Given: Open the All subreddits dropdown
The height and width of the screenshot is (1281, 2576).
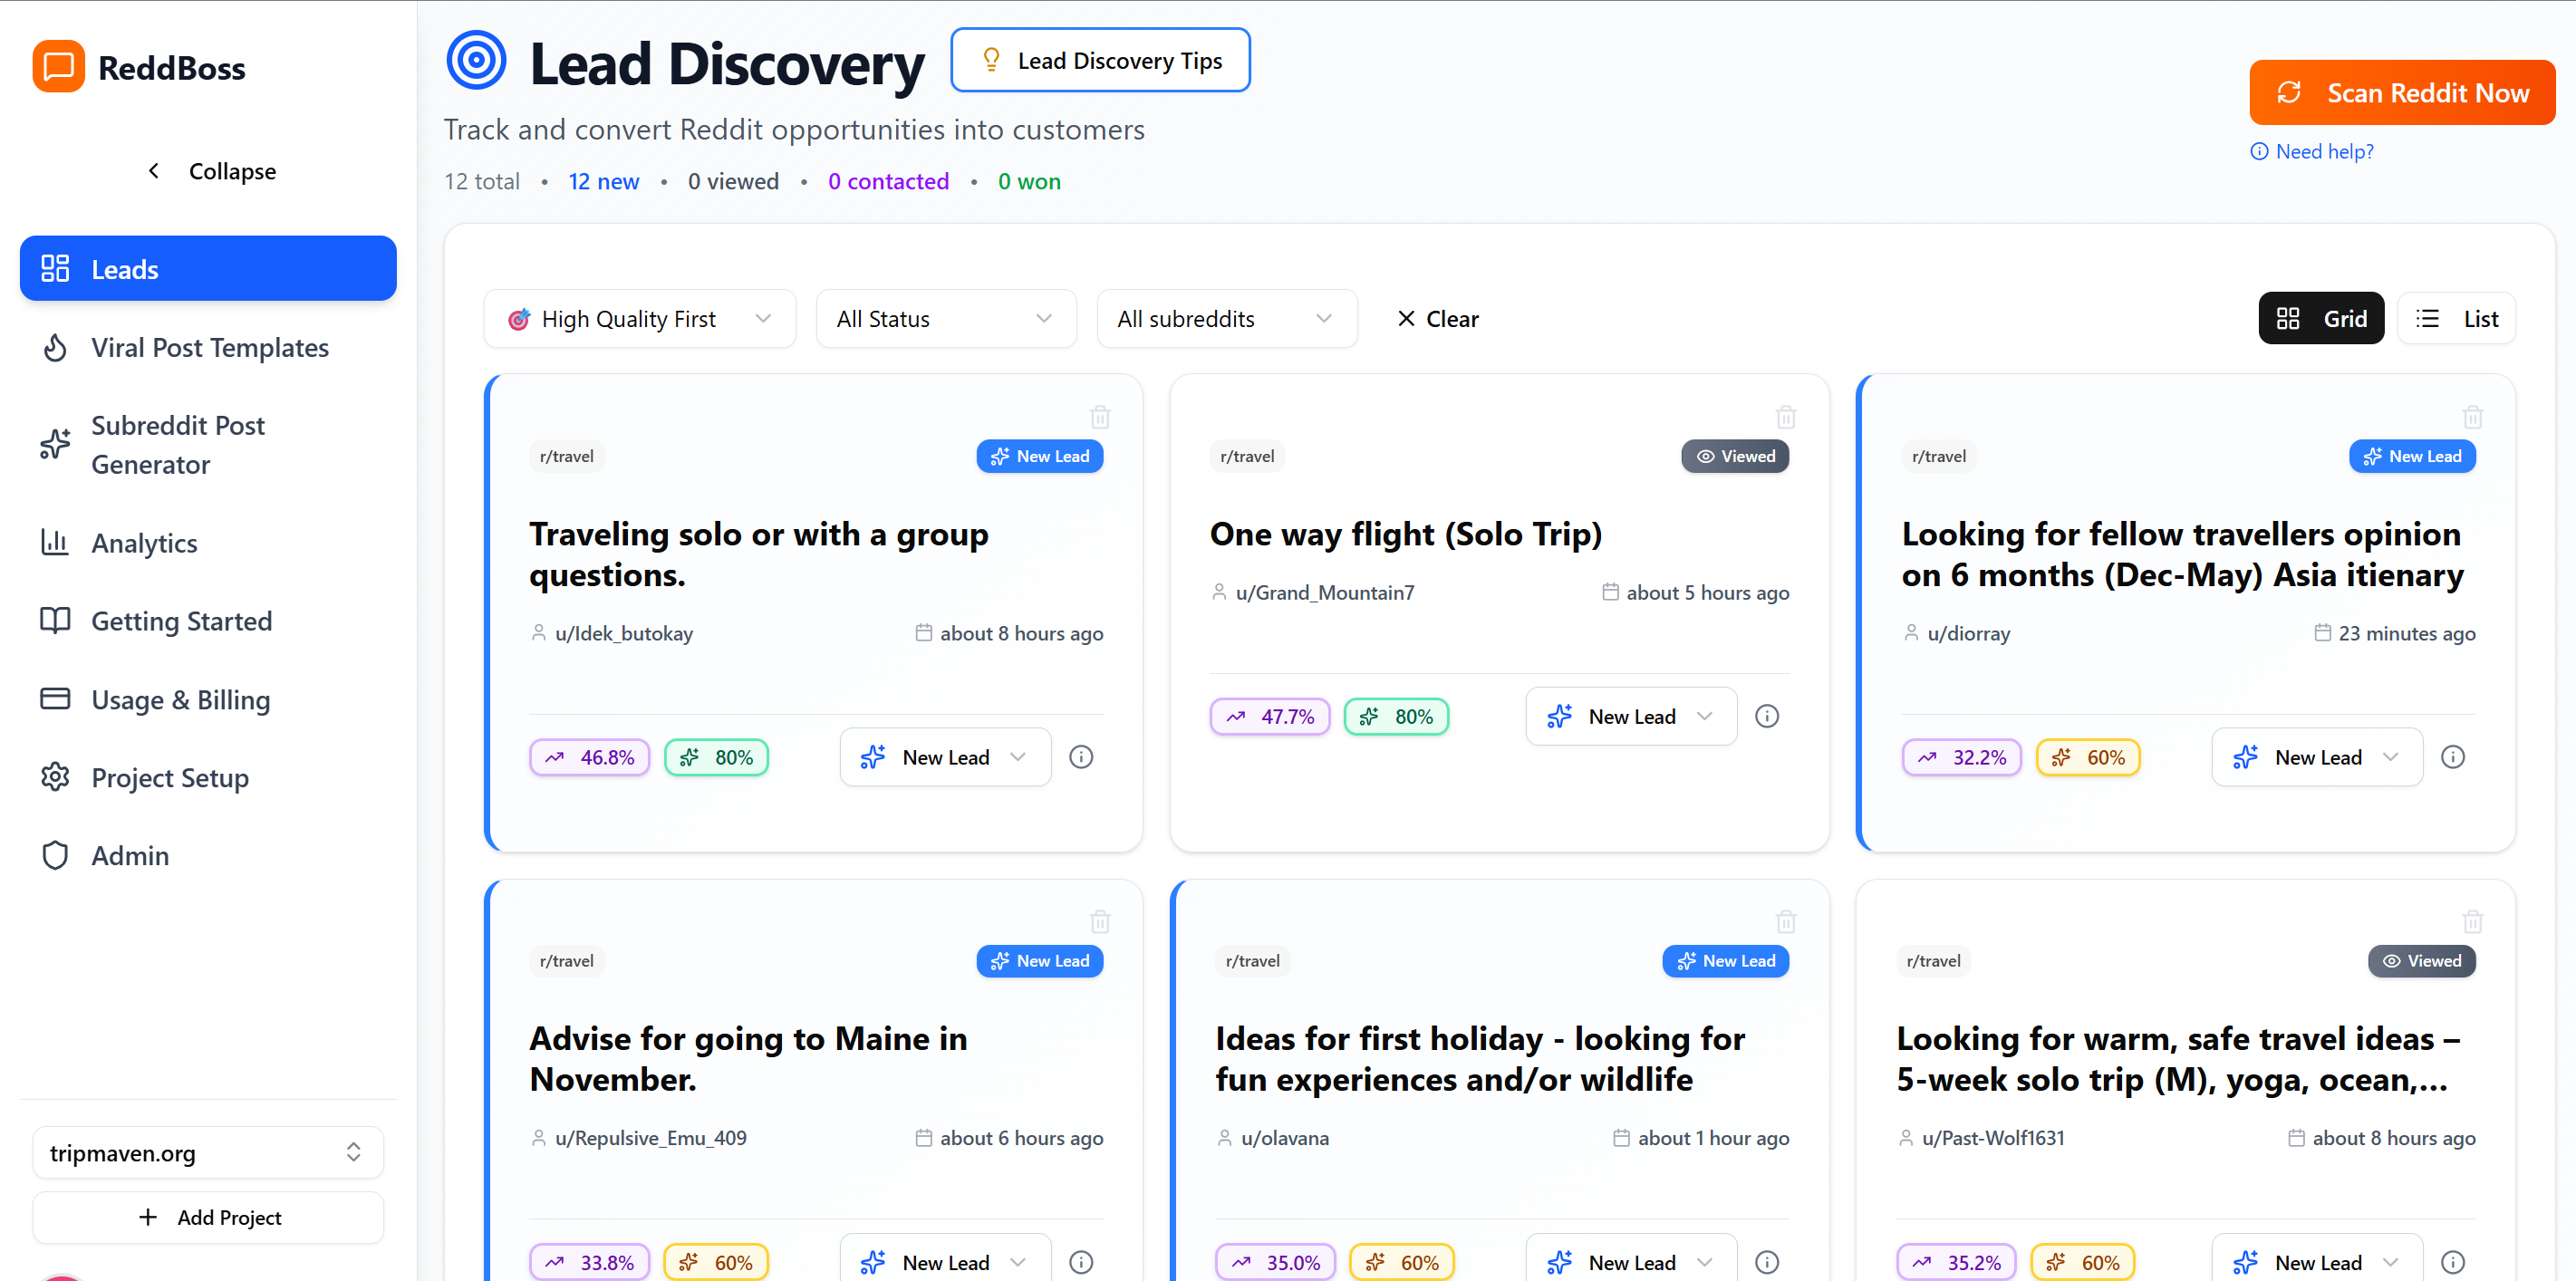Looking at the screenshot, I should [1227, 318].
